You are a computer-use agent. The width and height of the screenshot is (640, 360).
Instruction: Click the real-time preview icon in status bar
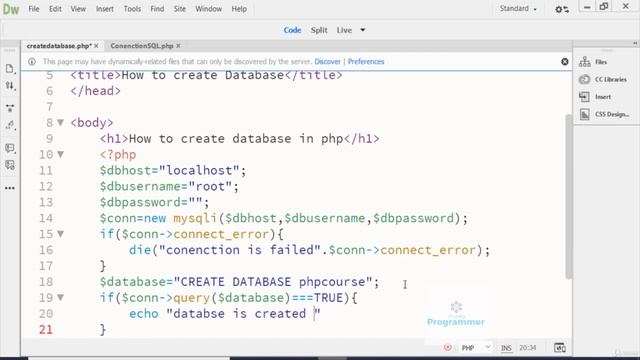pyautogui.click(x=560, y=348)
